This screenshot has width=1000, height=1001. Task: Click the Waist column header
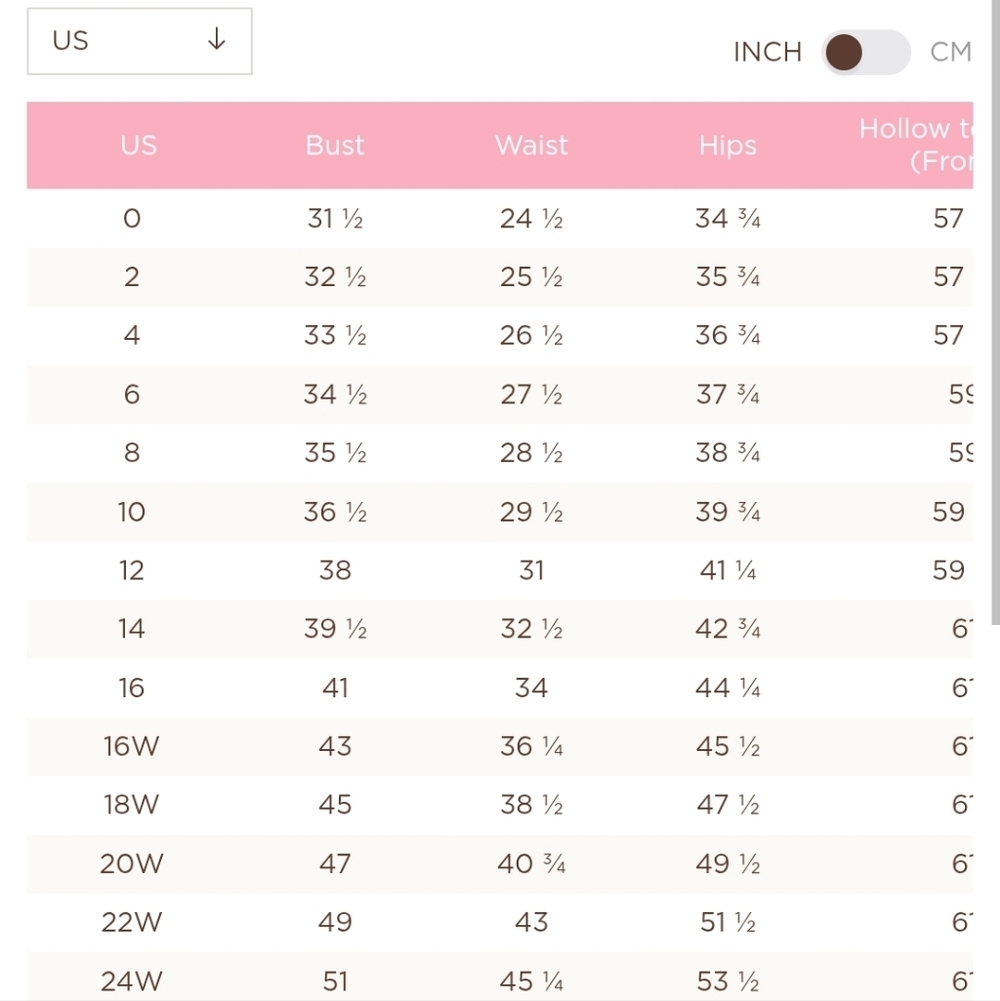click(x=531, y=146)
